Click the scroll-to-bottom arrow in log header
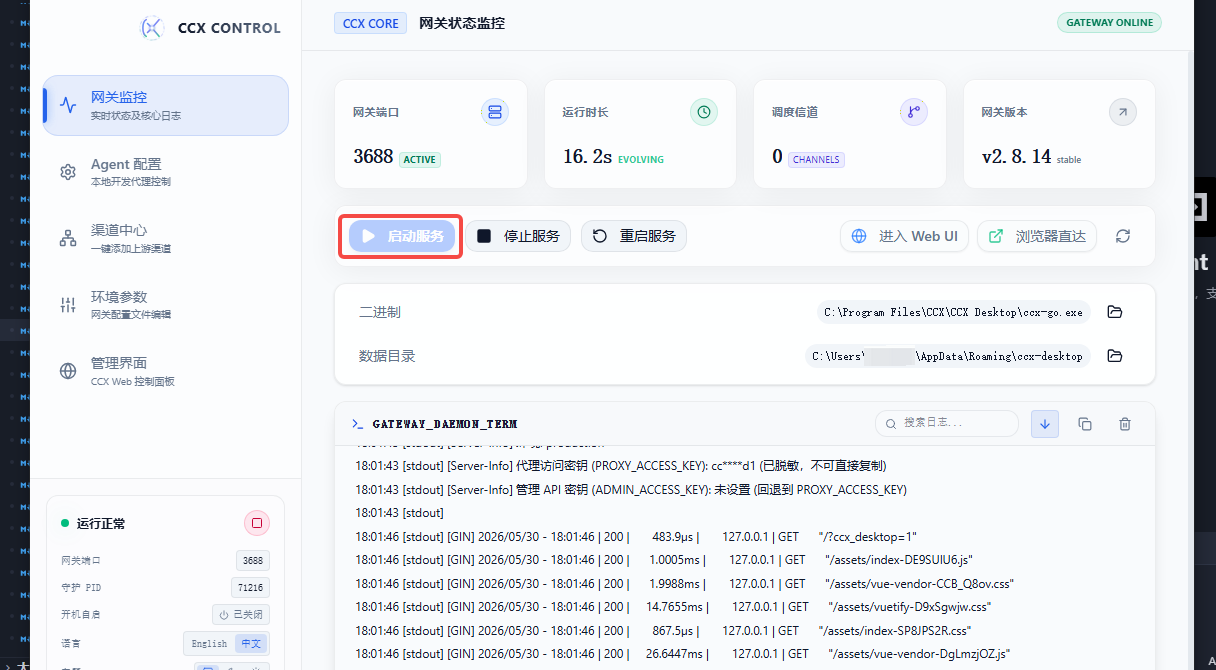1216x670 pixels. pyautogui.click(x=1045, y=424)
